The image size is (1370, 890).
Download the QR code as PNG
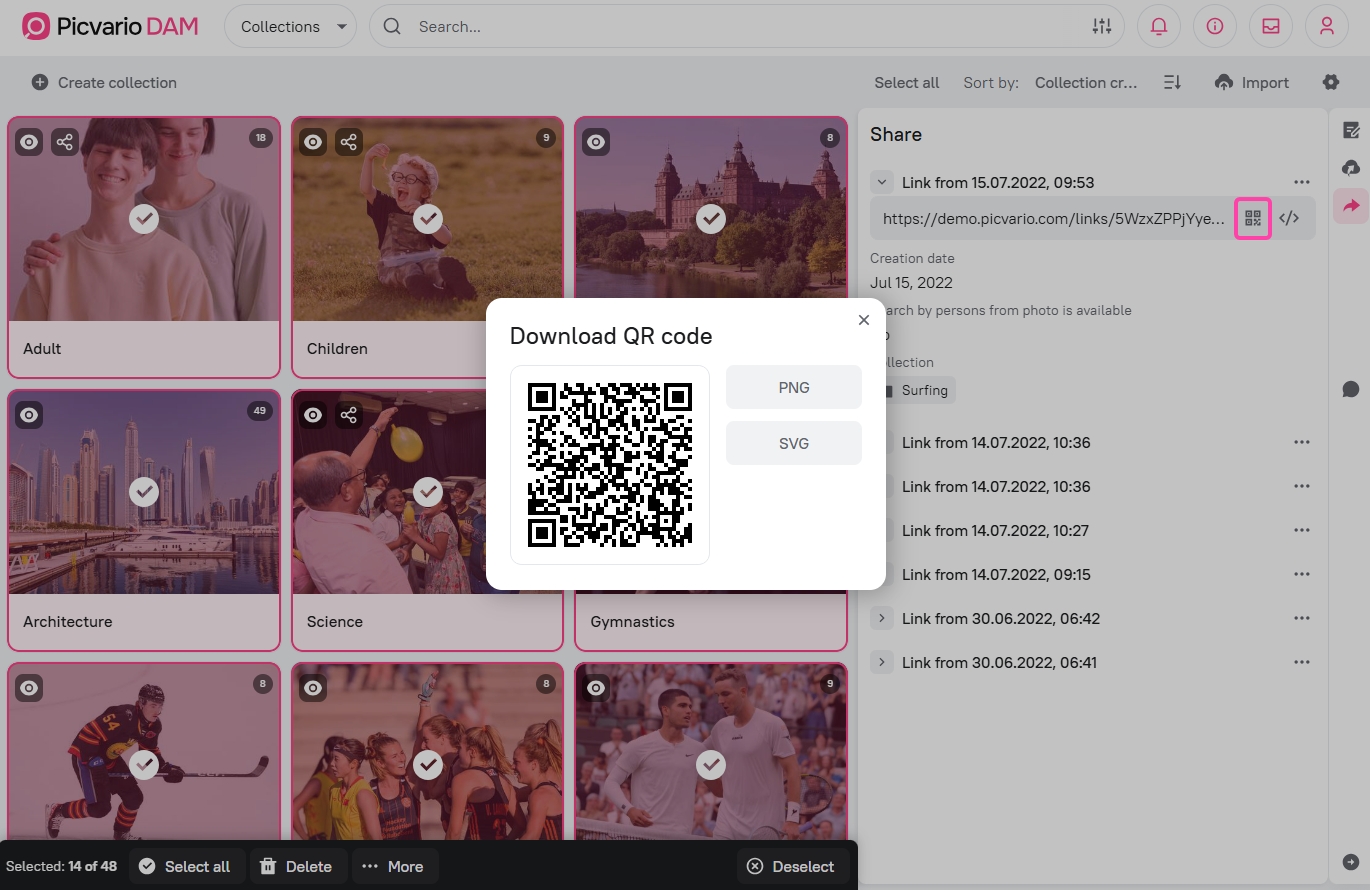pyautogui.click(x=794, y=387)
